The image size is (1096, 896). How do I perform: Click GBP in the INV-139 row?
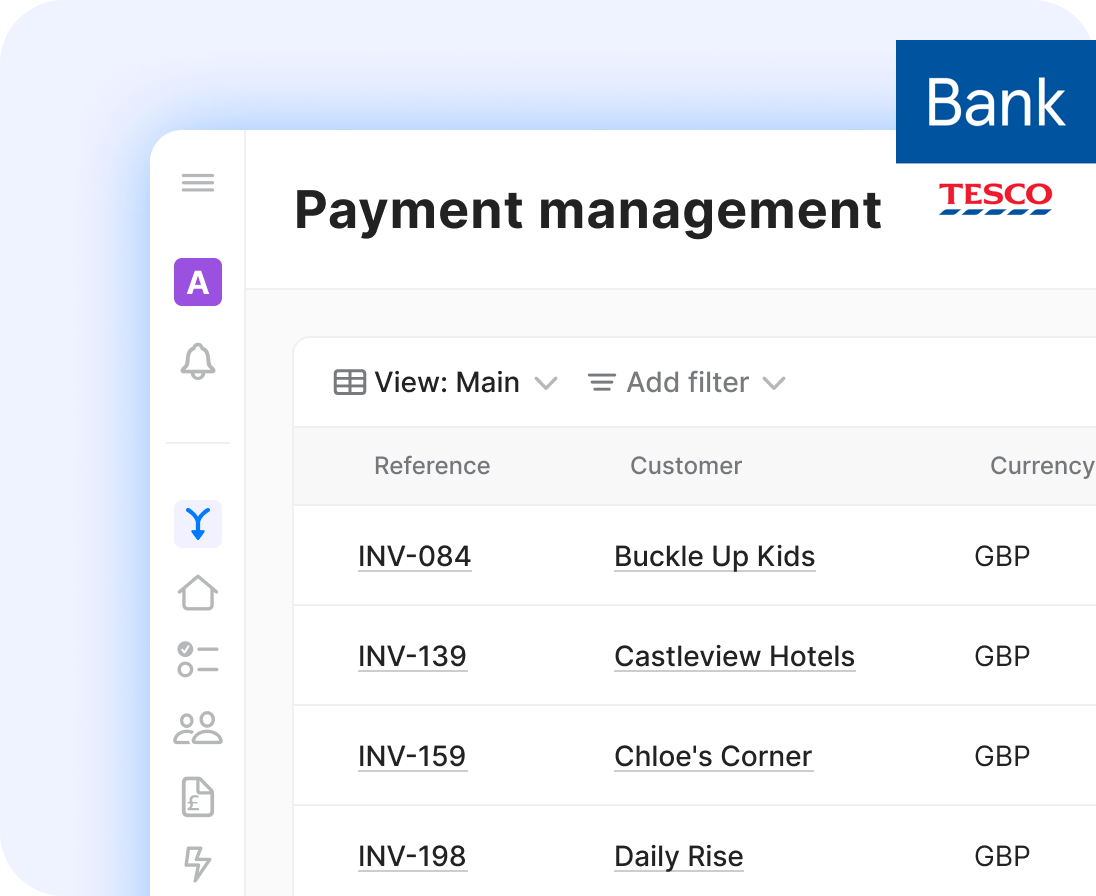(x=1002, y=656)
